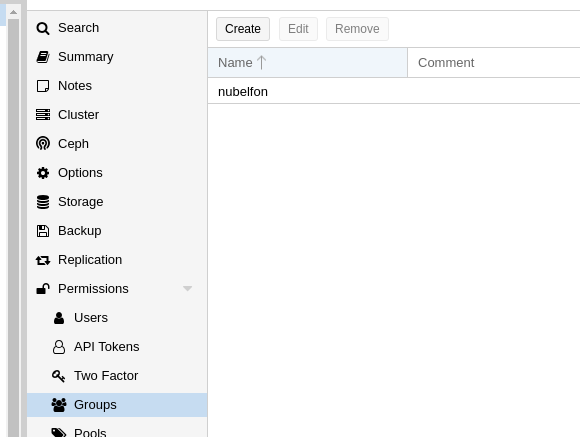Screen dimensions: 580x437
Task: Click the Backup floppy disk icon
Action: point(43,231)
